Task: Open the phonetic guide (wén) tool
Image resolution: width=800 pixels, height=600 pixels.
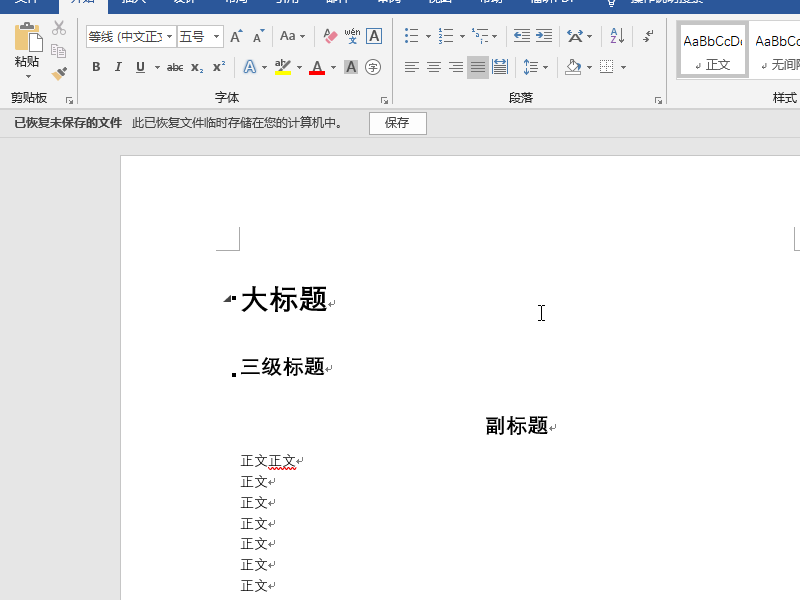Action: point(352,36)
